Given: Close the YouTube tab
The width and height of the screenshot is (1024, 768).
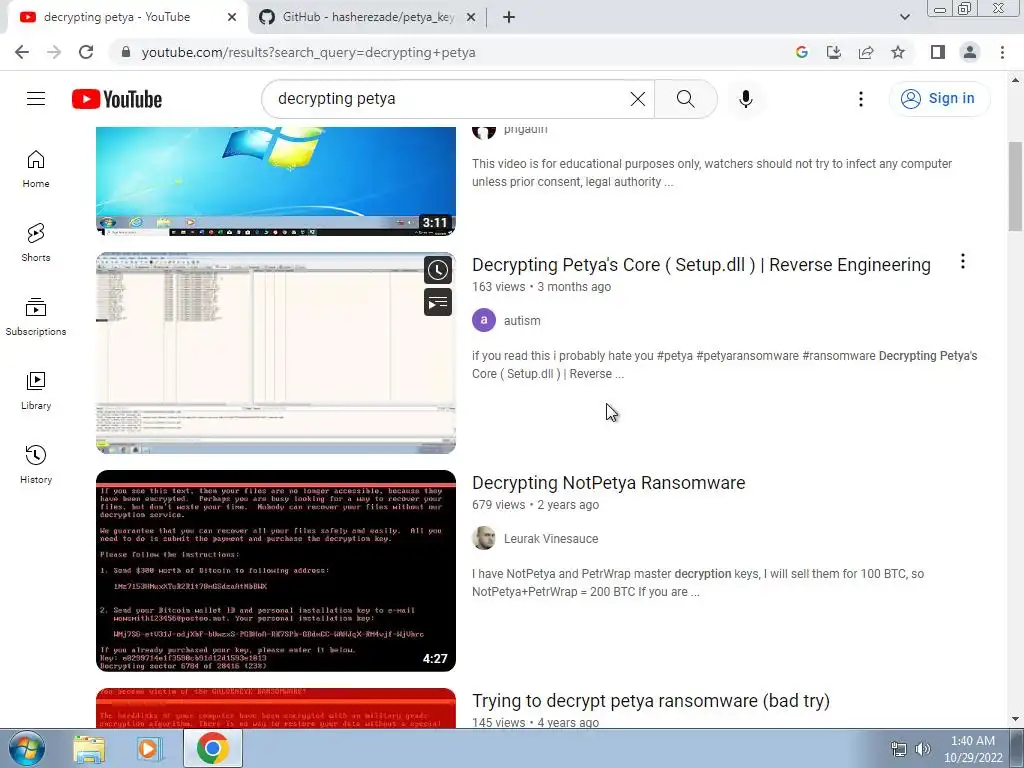Looking at the screenshot, I should pyautogui.click(x=232, y=17).
